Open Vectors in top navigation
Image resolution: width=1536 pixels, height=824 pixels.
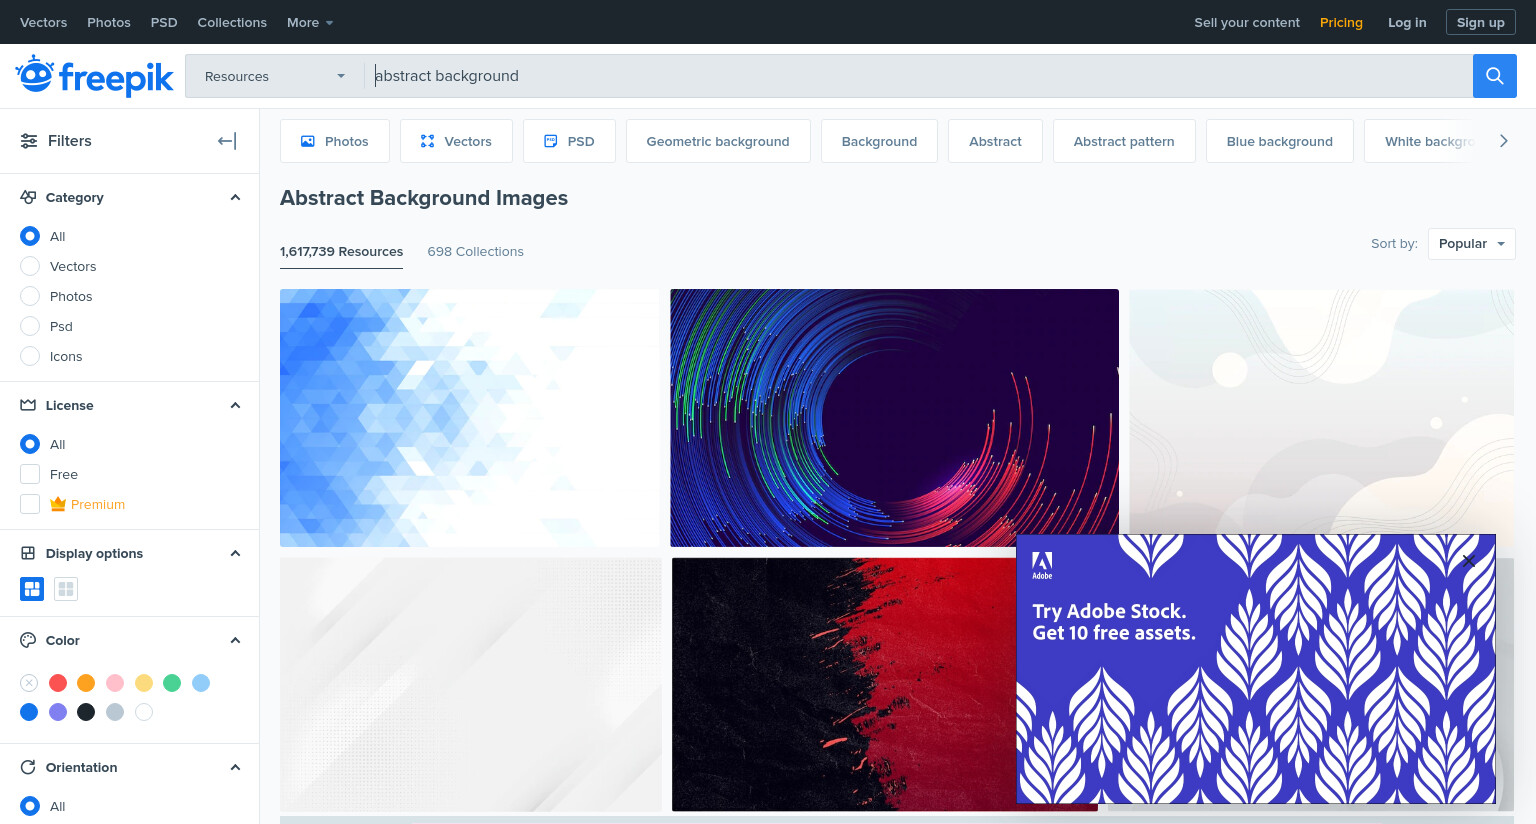point(43,22)
